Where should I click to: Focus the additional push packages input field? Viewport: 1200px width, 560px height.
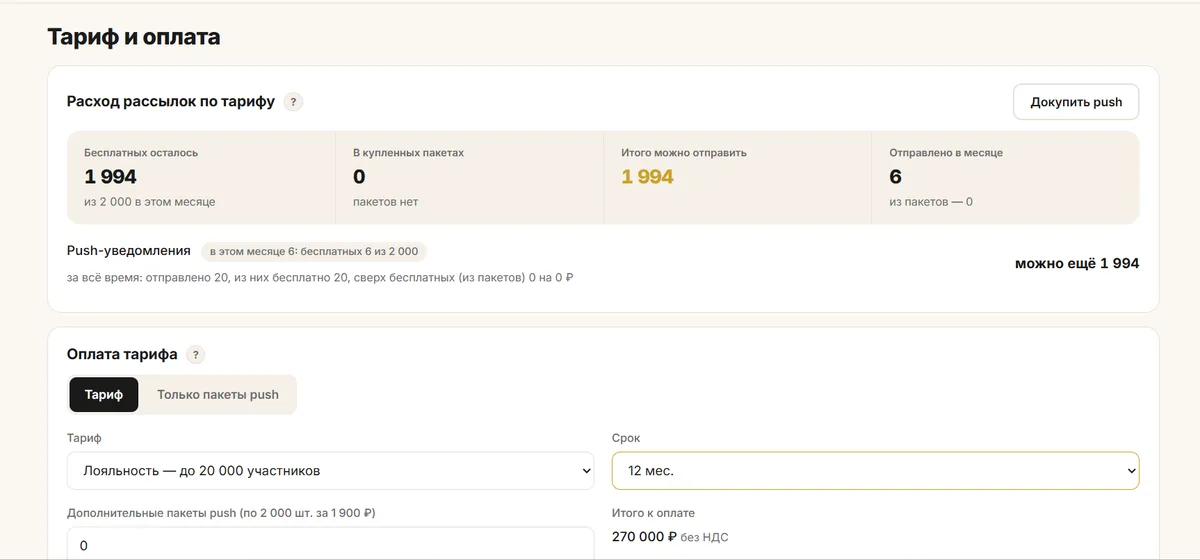click(331, 545)
